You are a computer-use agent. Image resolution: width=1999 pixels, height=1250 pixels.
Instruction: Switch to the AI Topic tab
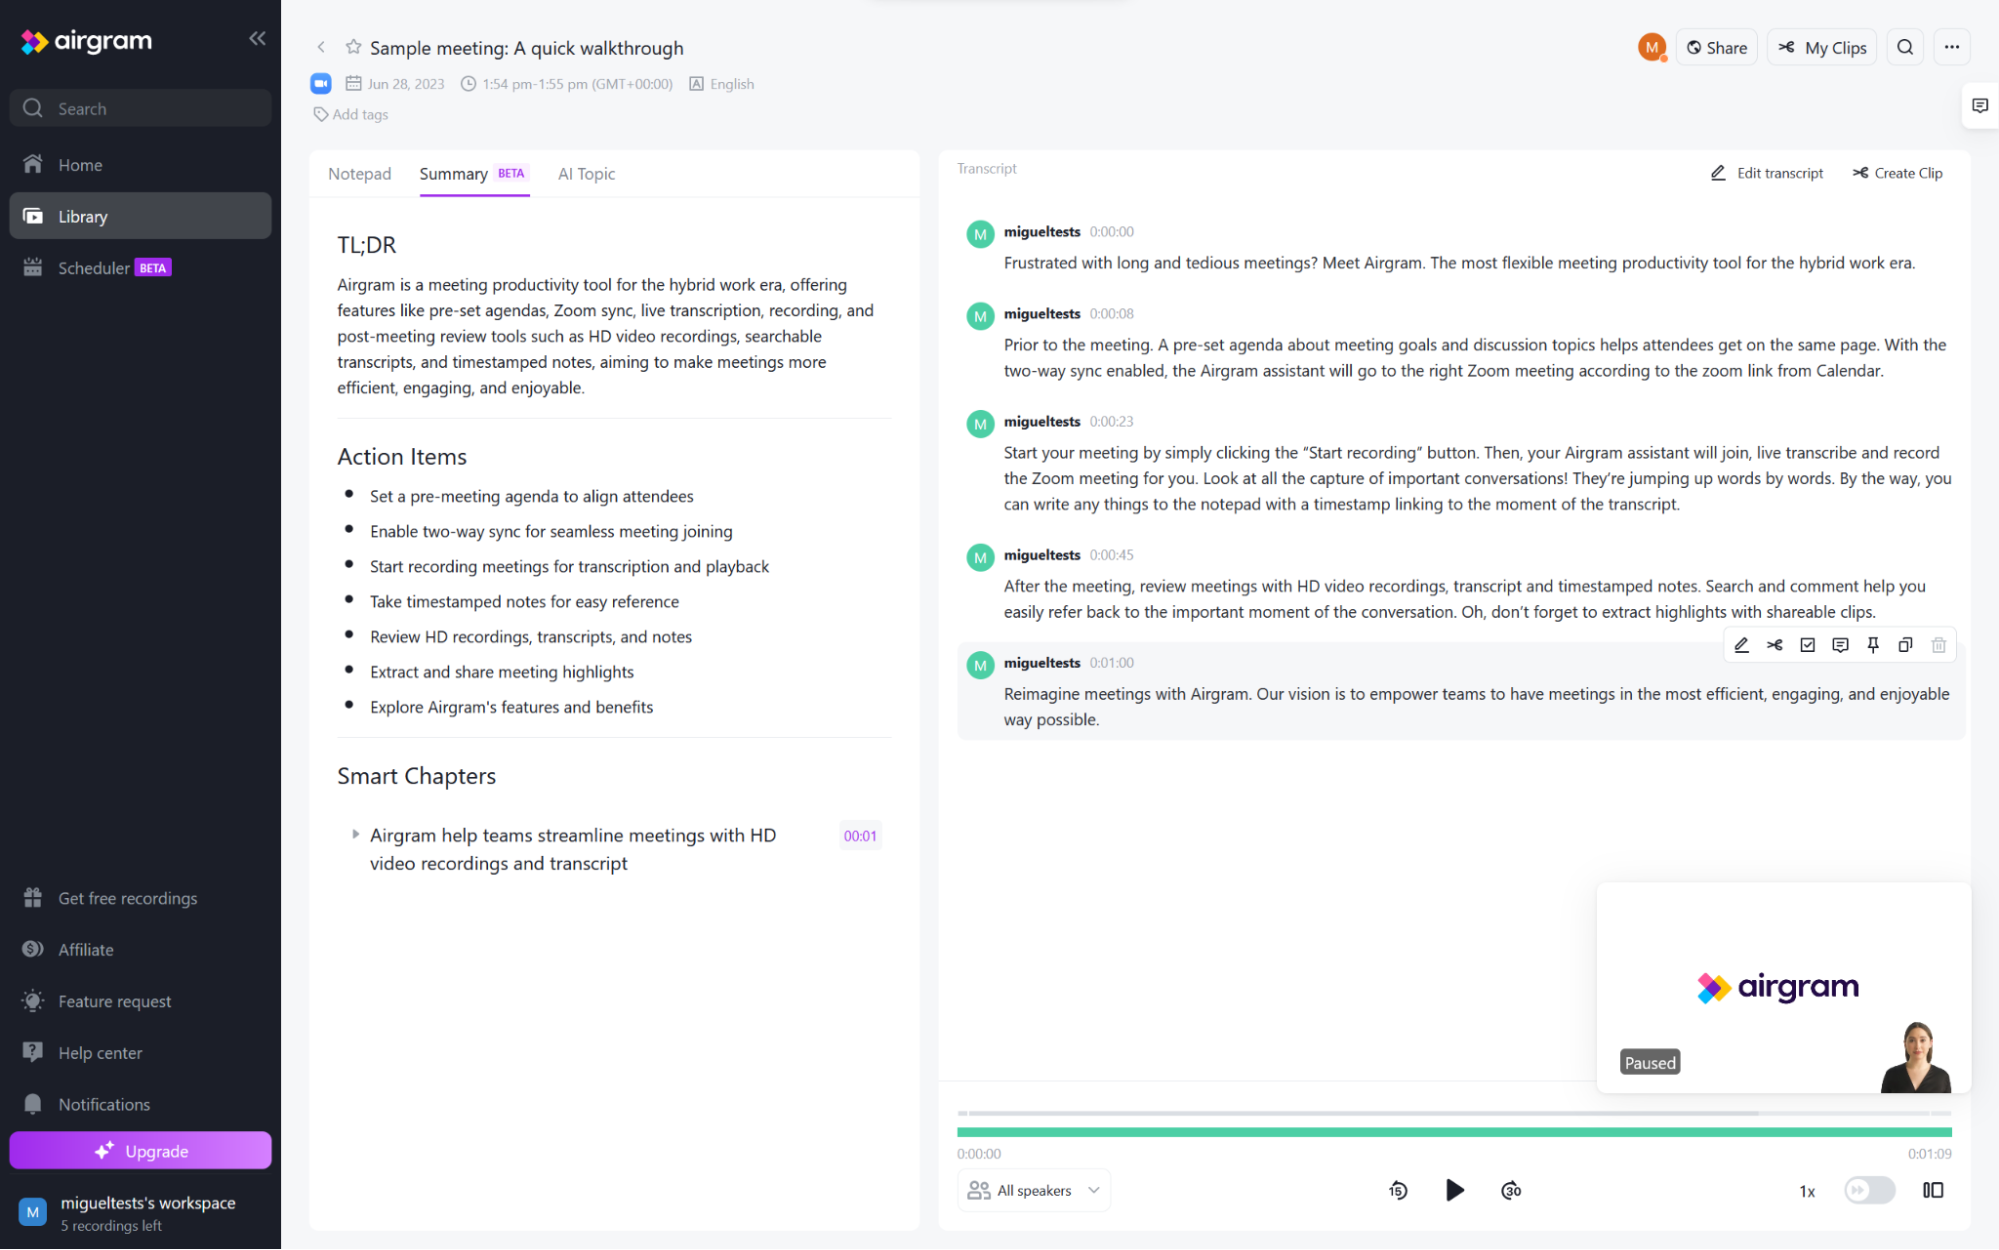(586, 174)
